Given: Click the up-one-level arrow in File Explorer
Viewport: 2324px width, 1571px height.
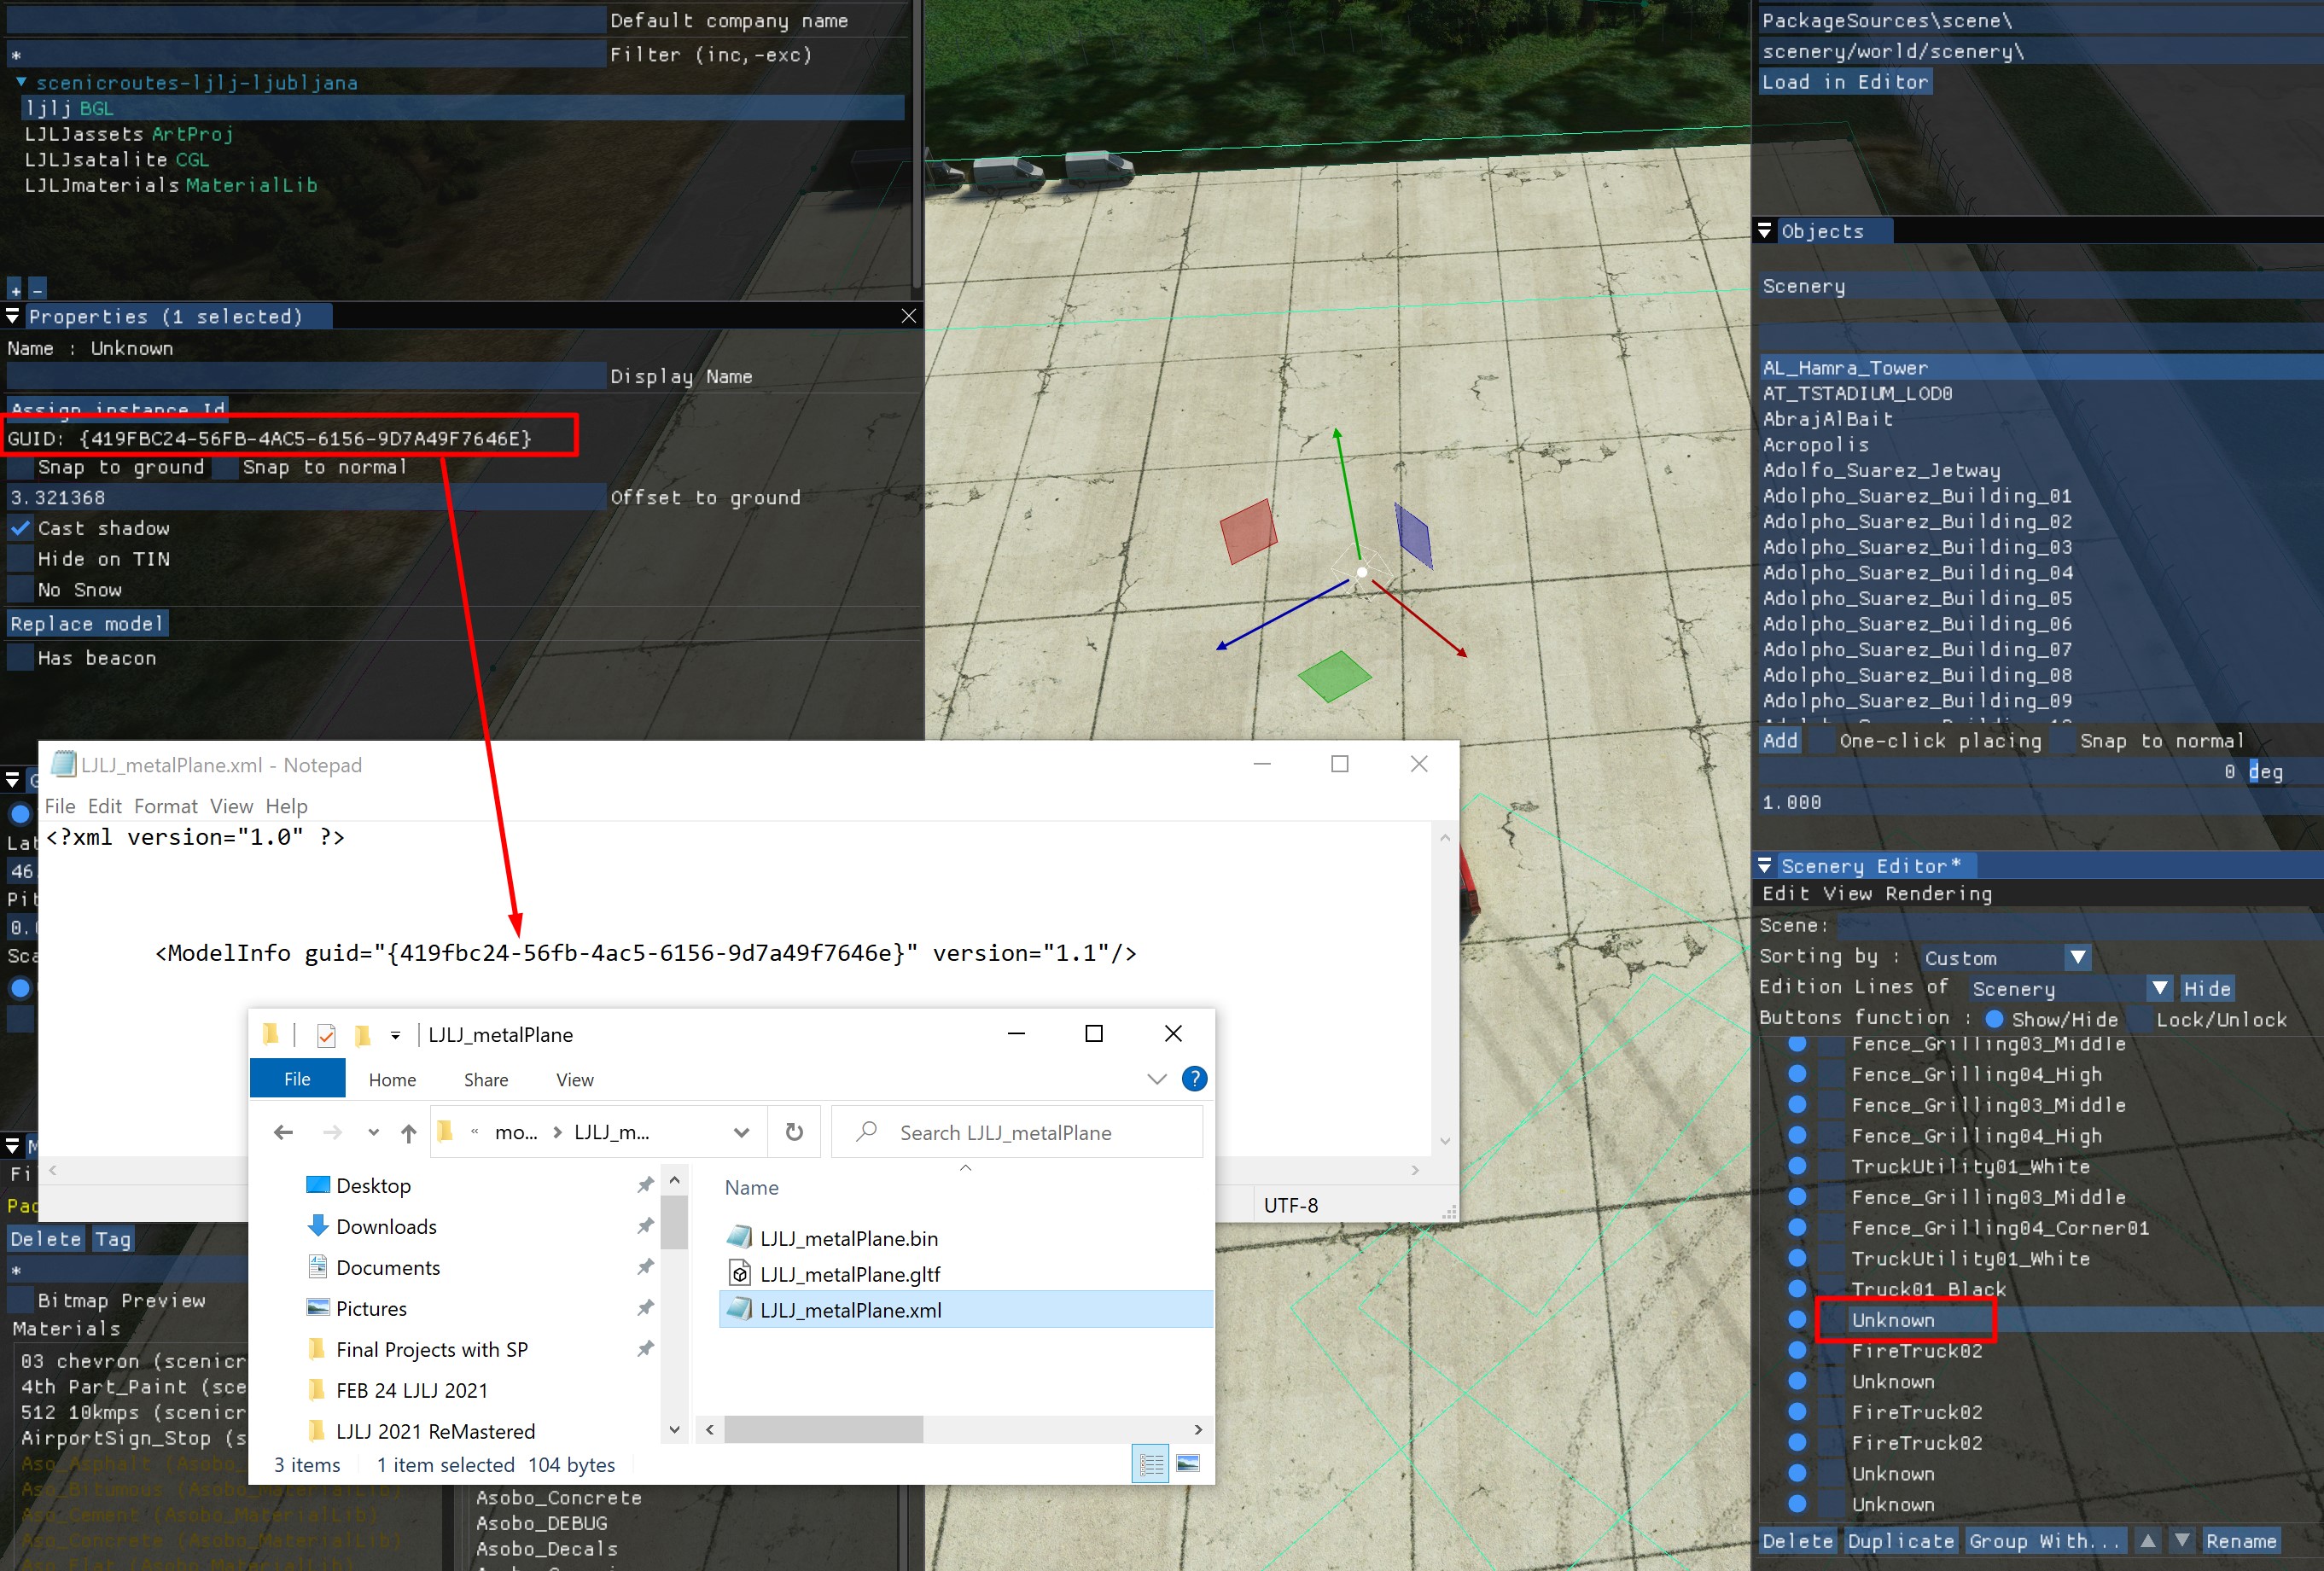Looking at the screenshot, I should [408, 1132].
